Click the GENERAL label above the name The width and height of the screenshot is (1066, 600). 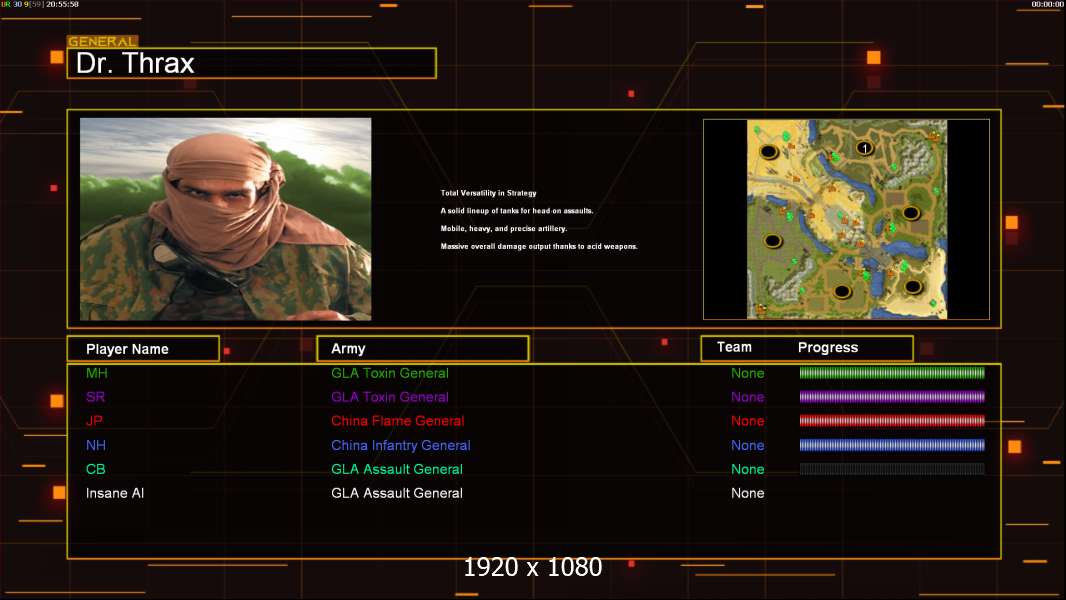pyautogui.click(x=102, y=41)
